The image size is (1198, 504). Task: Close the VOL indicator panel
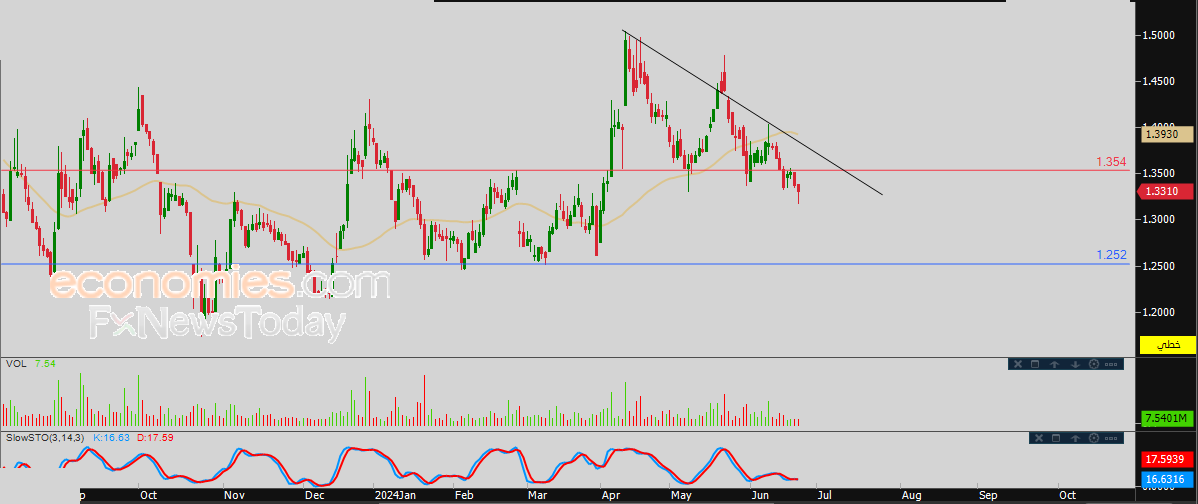click(x=1018, y=364)
